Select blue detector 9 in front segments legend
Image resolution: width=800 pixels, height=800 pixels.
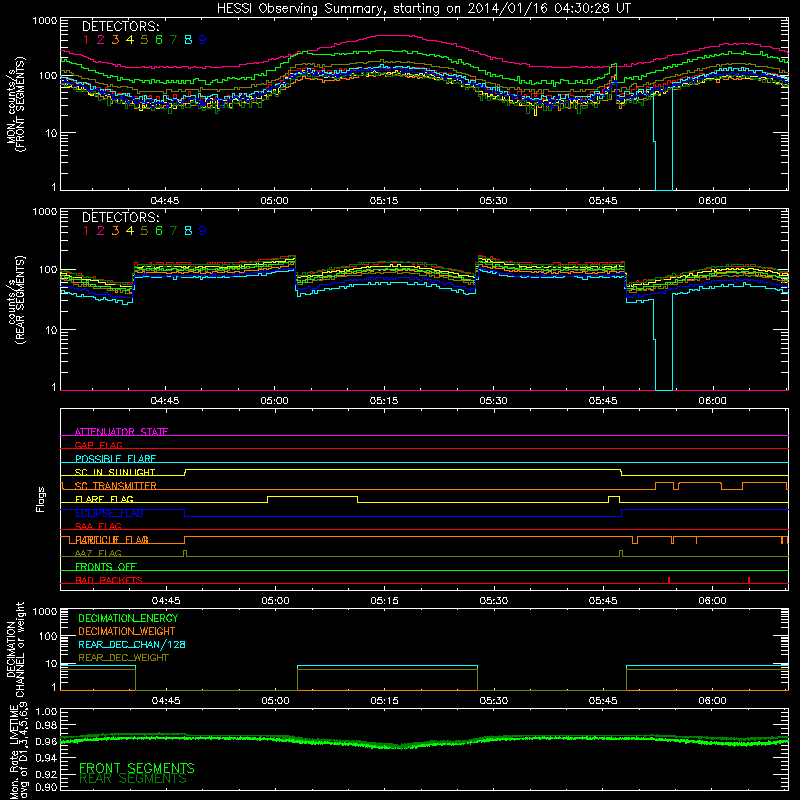coord(203,40)
